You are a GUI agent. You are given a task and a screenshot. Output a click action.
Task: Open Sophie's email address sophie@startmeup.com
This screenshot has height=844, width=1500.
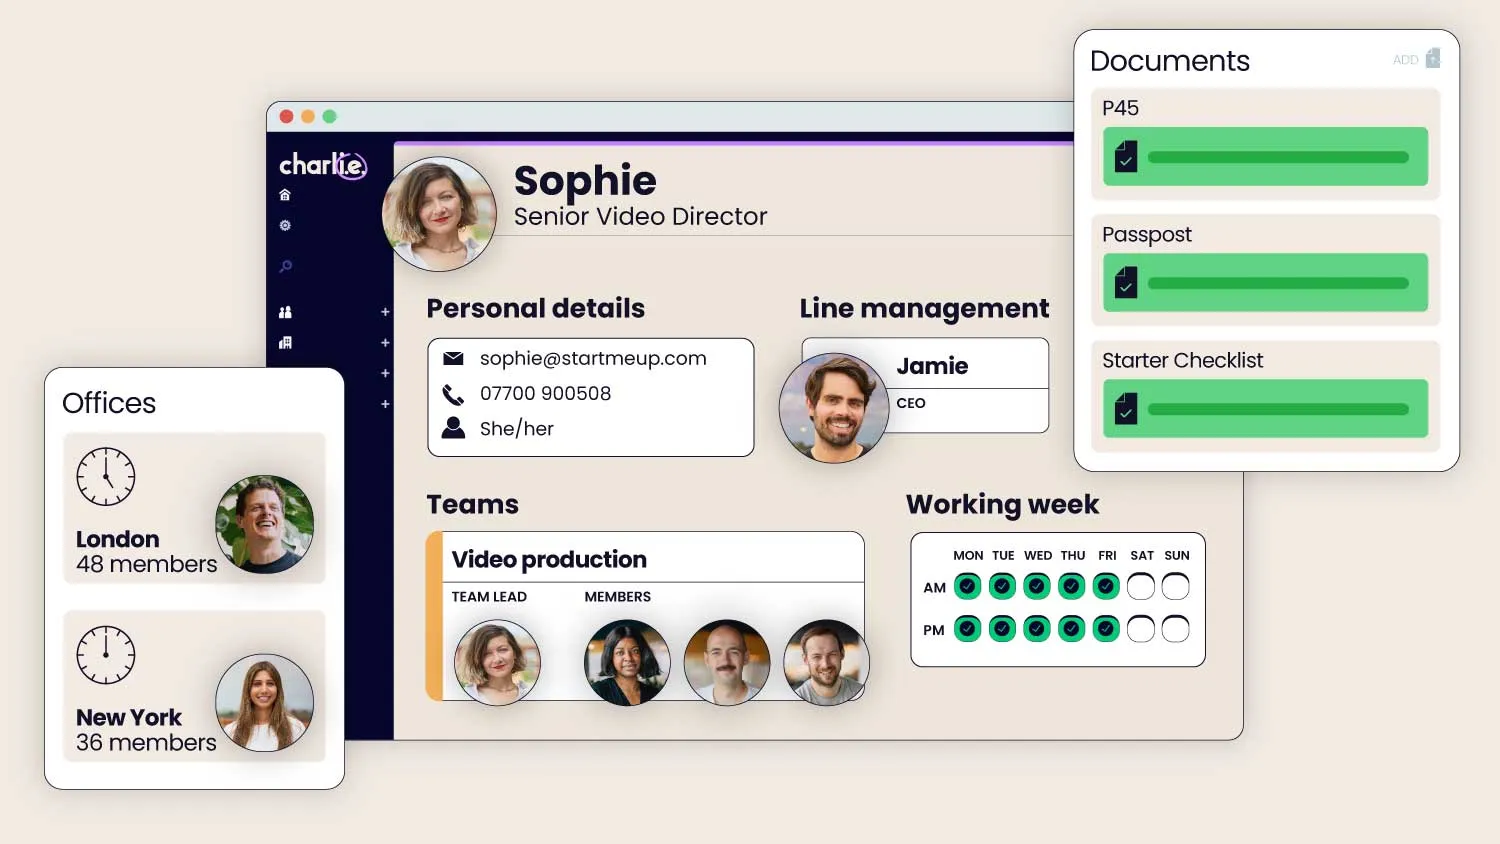tap(594, 358)
